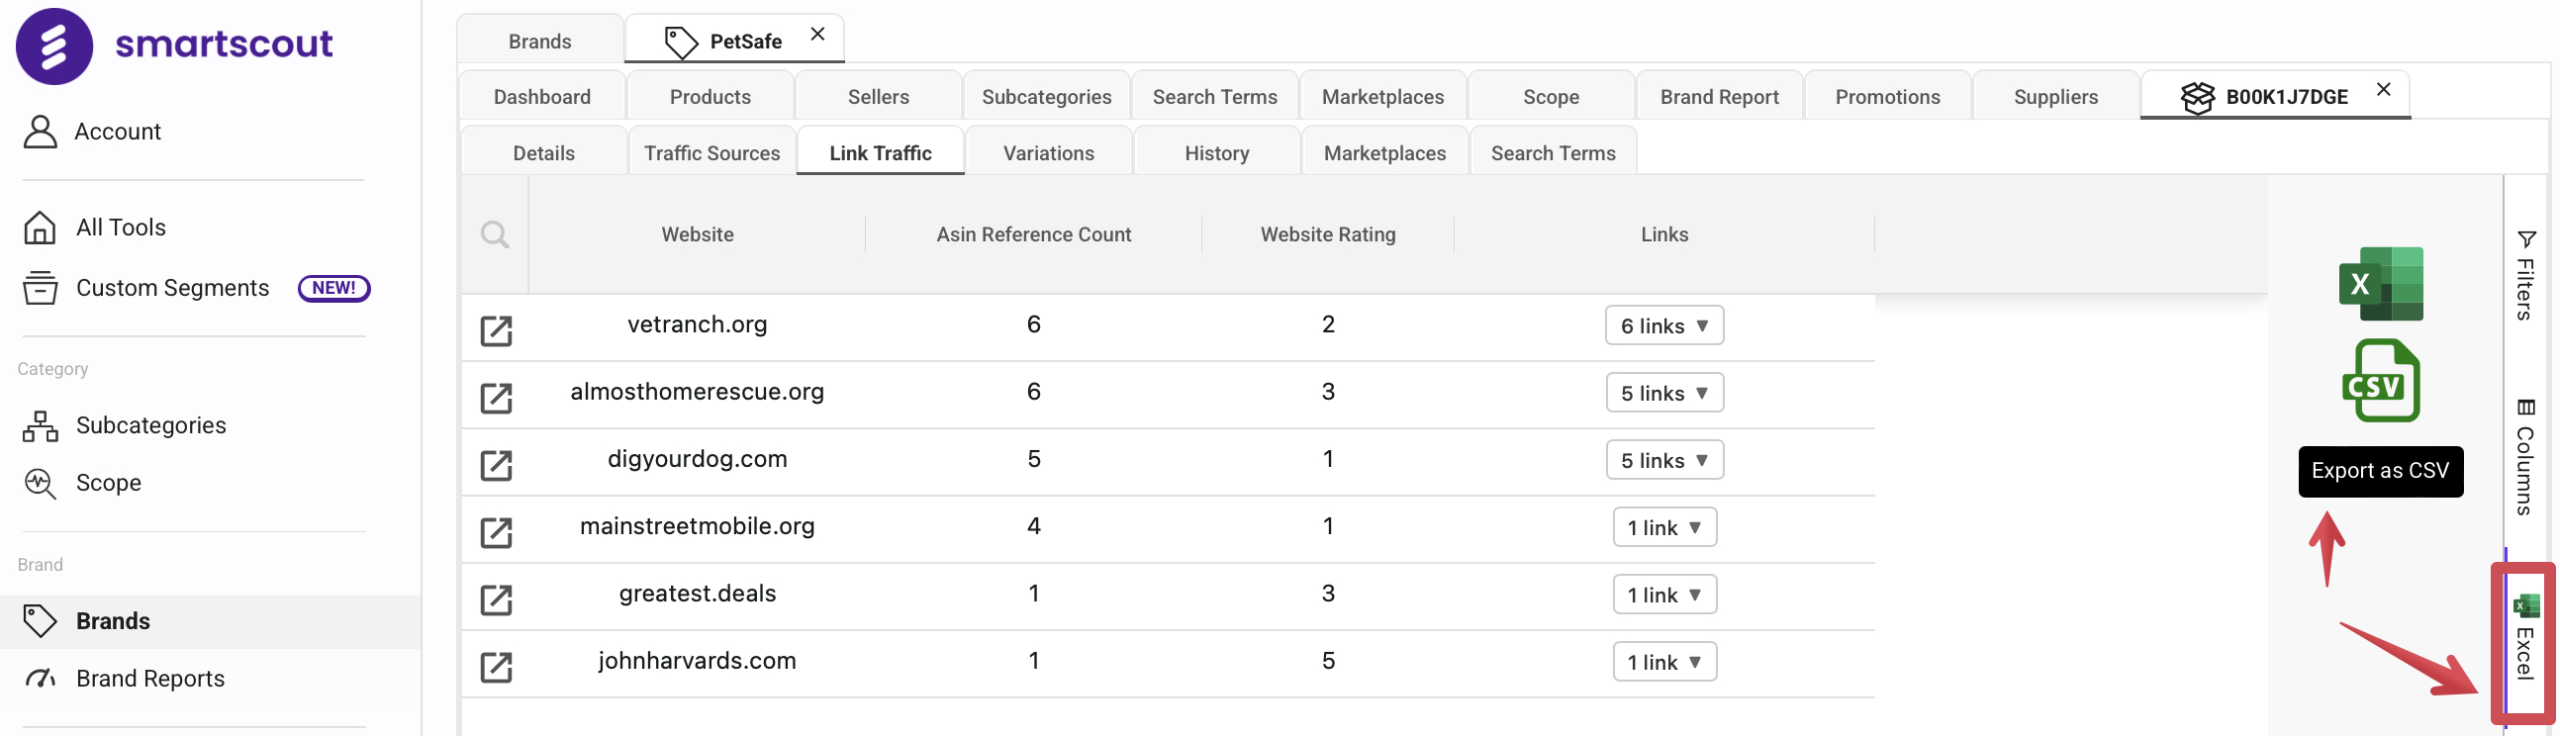Viewport: 2560px width, 736px height.
Task: Open the Excel side panel tab
Action: [2525, 638]
